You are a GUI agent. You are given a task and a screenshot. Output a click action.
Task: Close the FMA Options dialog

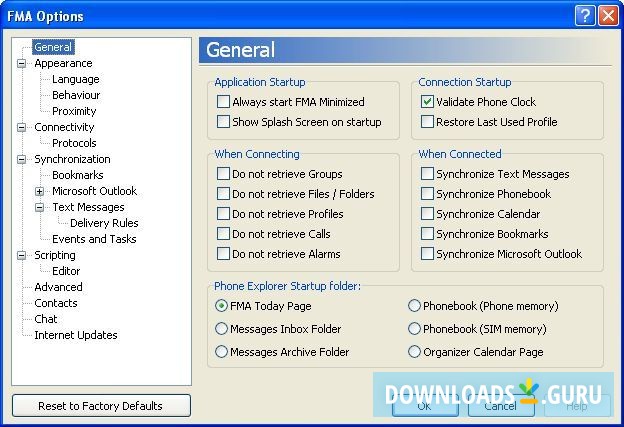[608, 16]
